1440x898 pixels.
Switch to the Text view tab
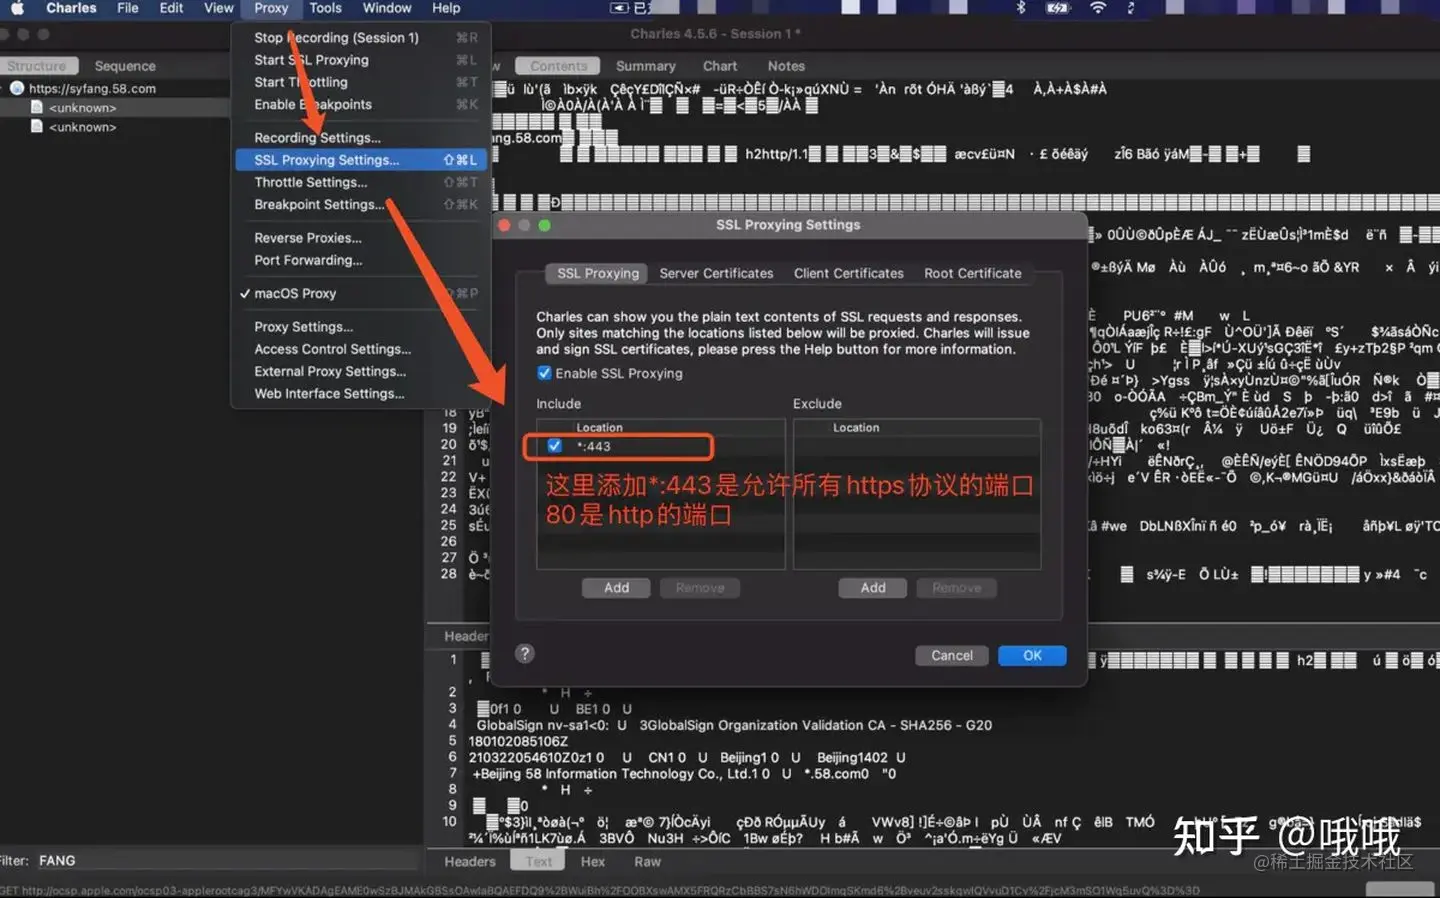click(x=538, y=862)
